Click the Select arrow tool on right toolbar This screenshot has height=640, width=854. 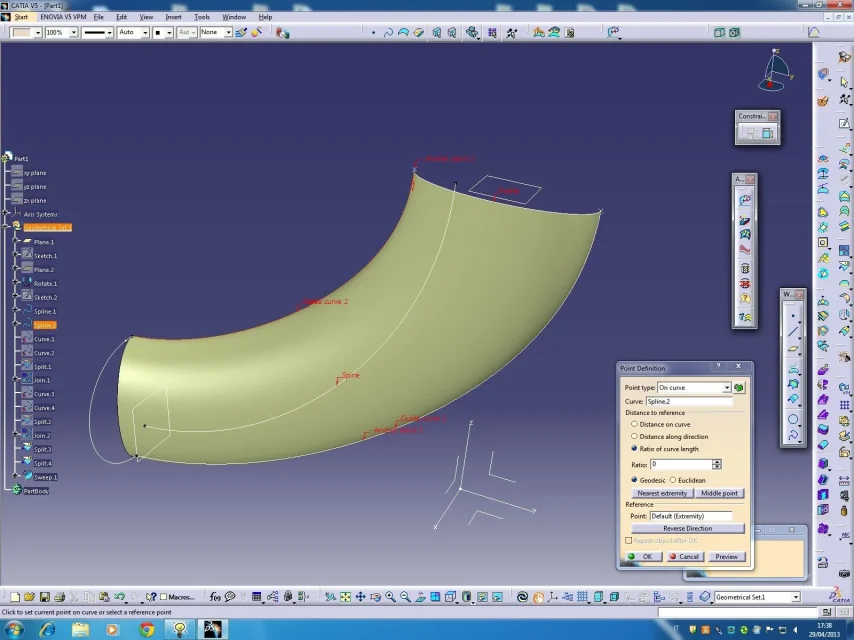click(844, 82)
